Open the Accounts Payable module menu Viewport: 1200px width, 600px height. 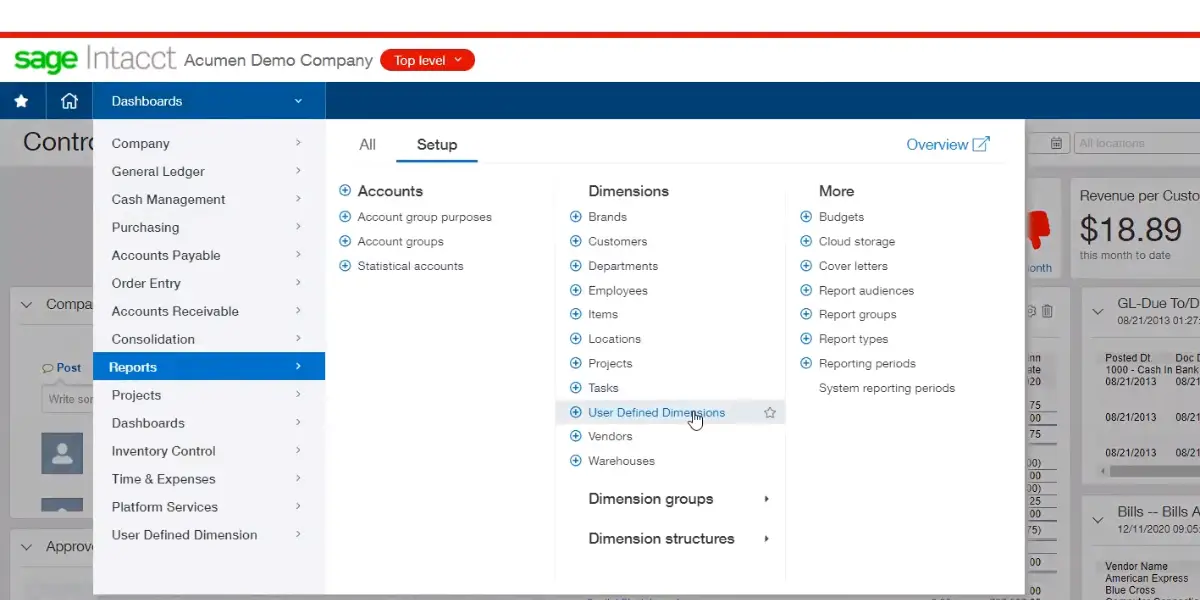[209, 255]
